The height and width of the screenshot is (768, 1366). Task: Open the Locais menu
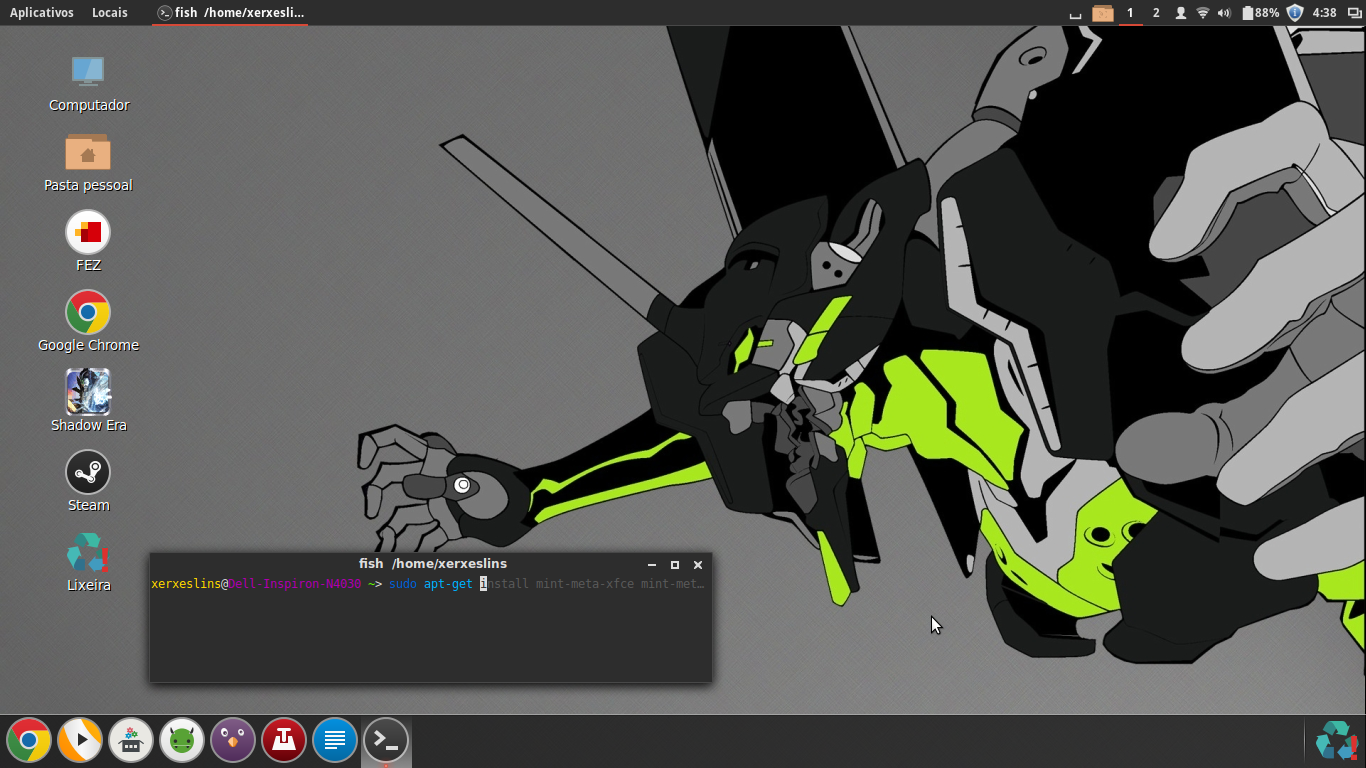click(x=110, y=13)
